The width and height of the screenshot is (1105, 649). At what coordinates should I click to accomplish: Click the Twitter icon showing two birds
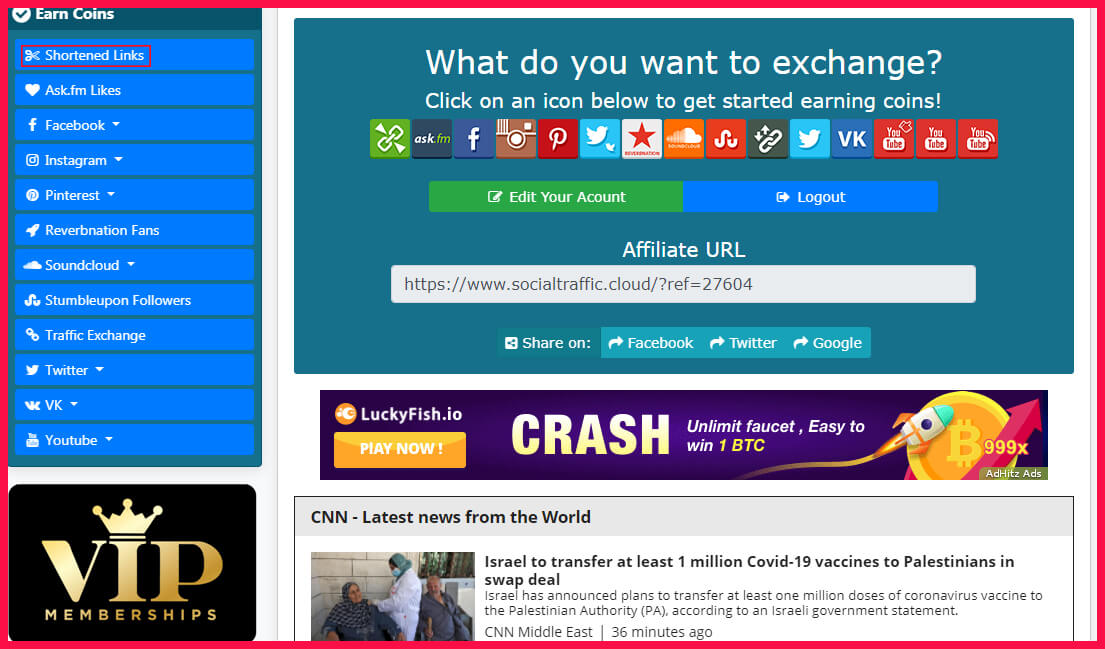(x=600, y=139)
